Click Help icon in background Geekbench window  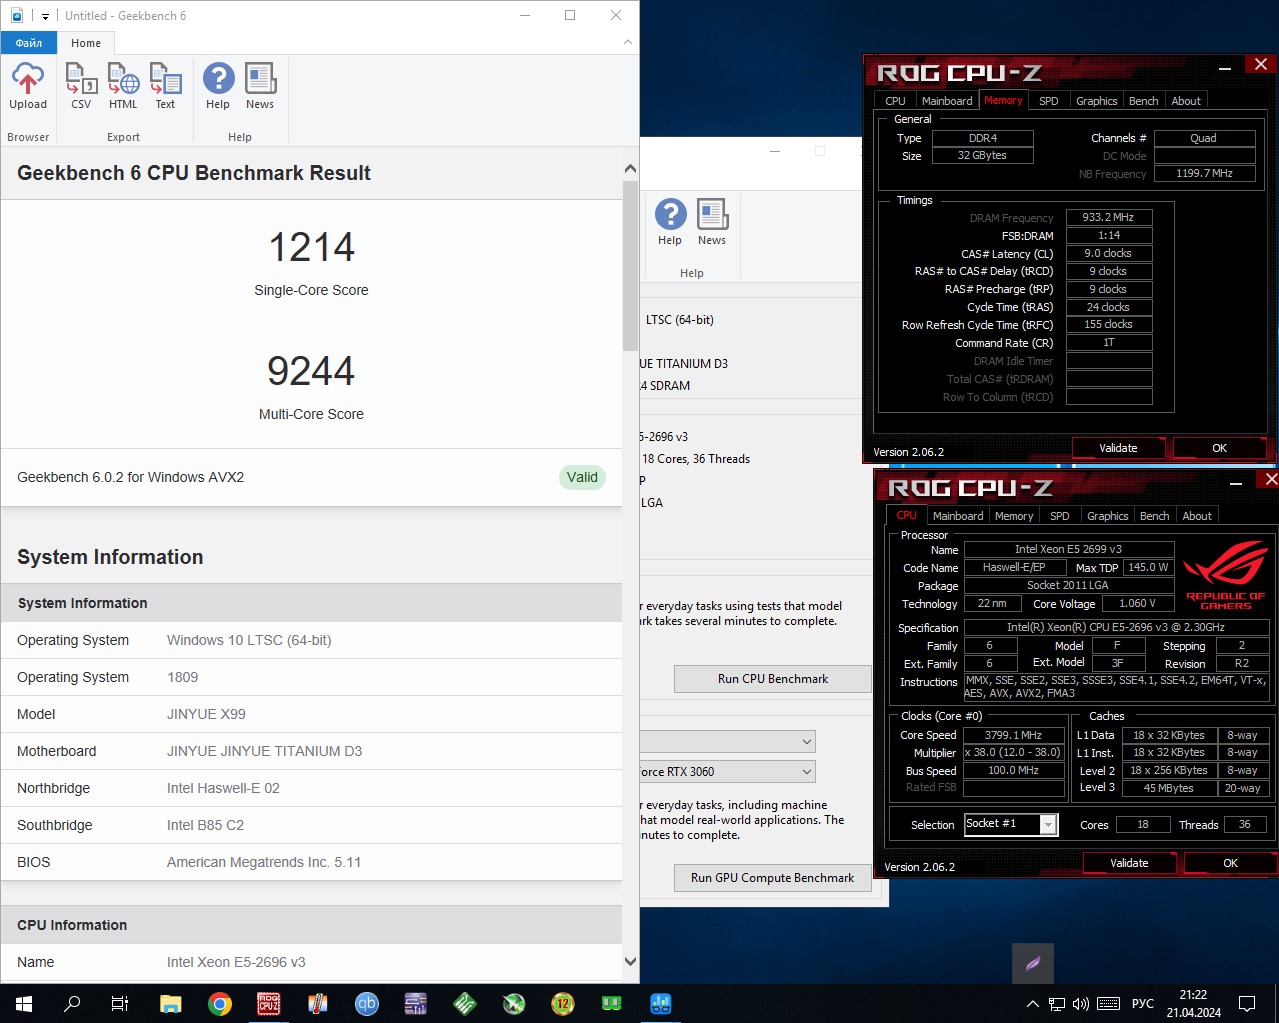(670, 222)
